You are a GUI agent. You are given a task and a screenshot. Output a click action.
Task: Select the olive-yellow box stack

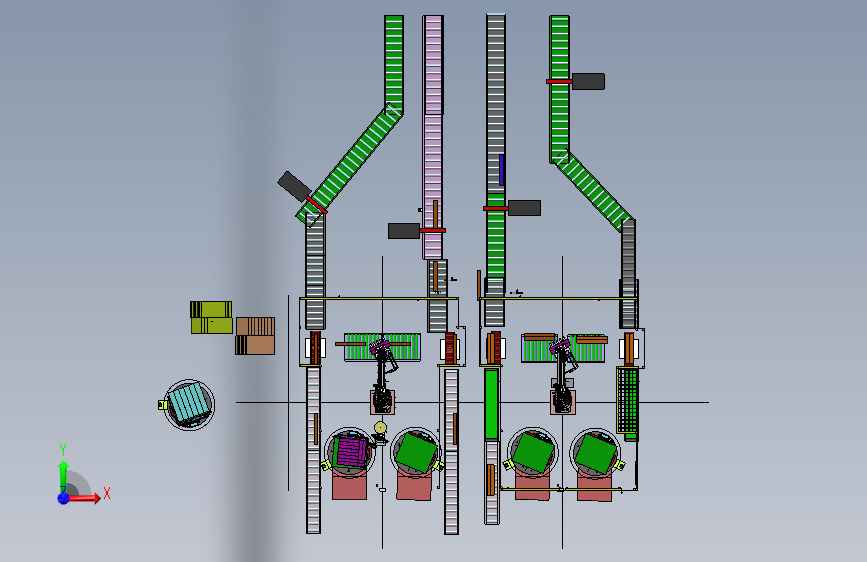pos(211,318)
